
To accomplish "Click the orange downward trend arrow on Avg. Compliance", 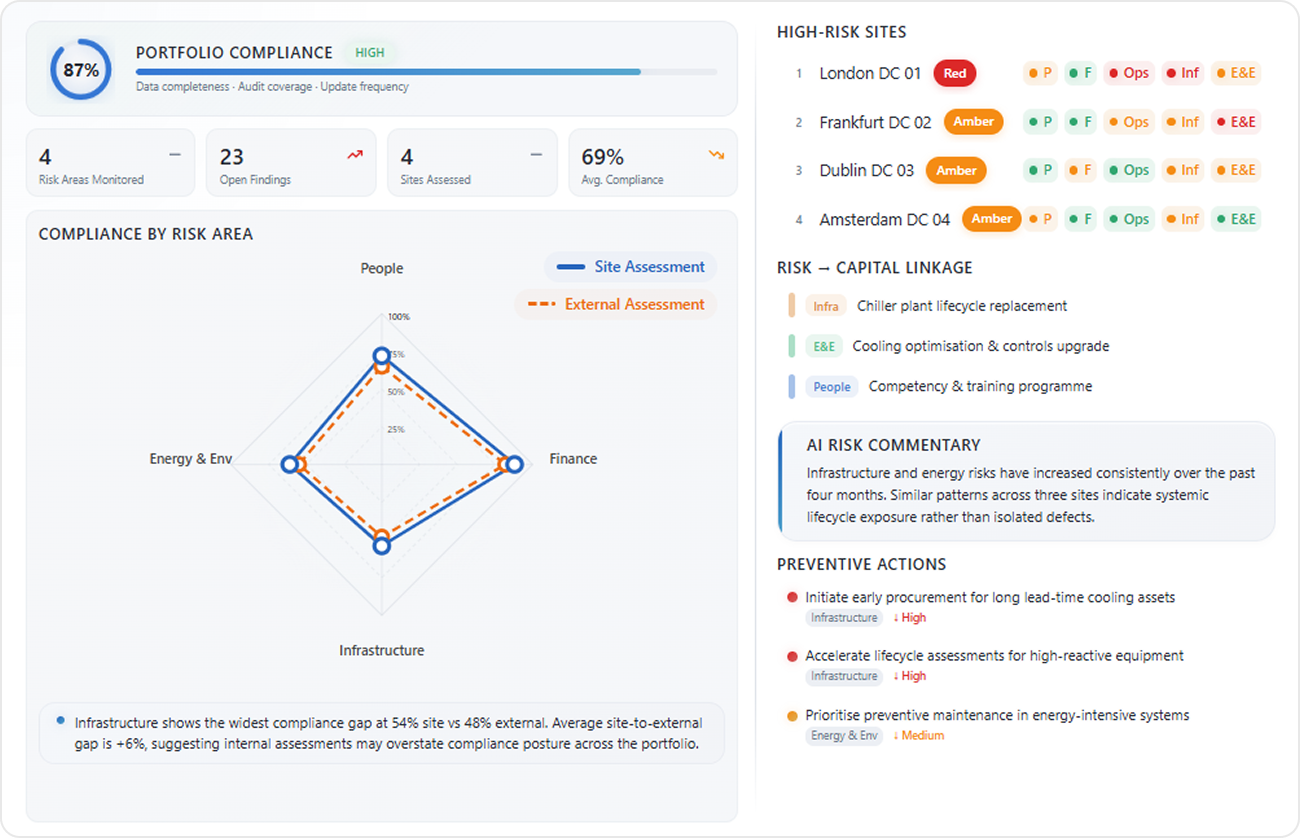I will coord(716,155).
